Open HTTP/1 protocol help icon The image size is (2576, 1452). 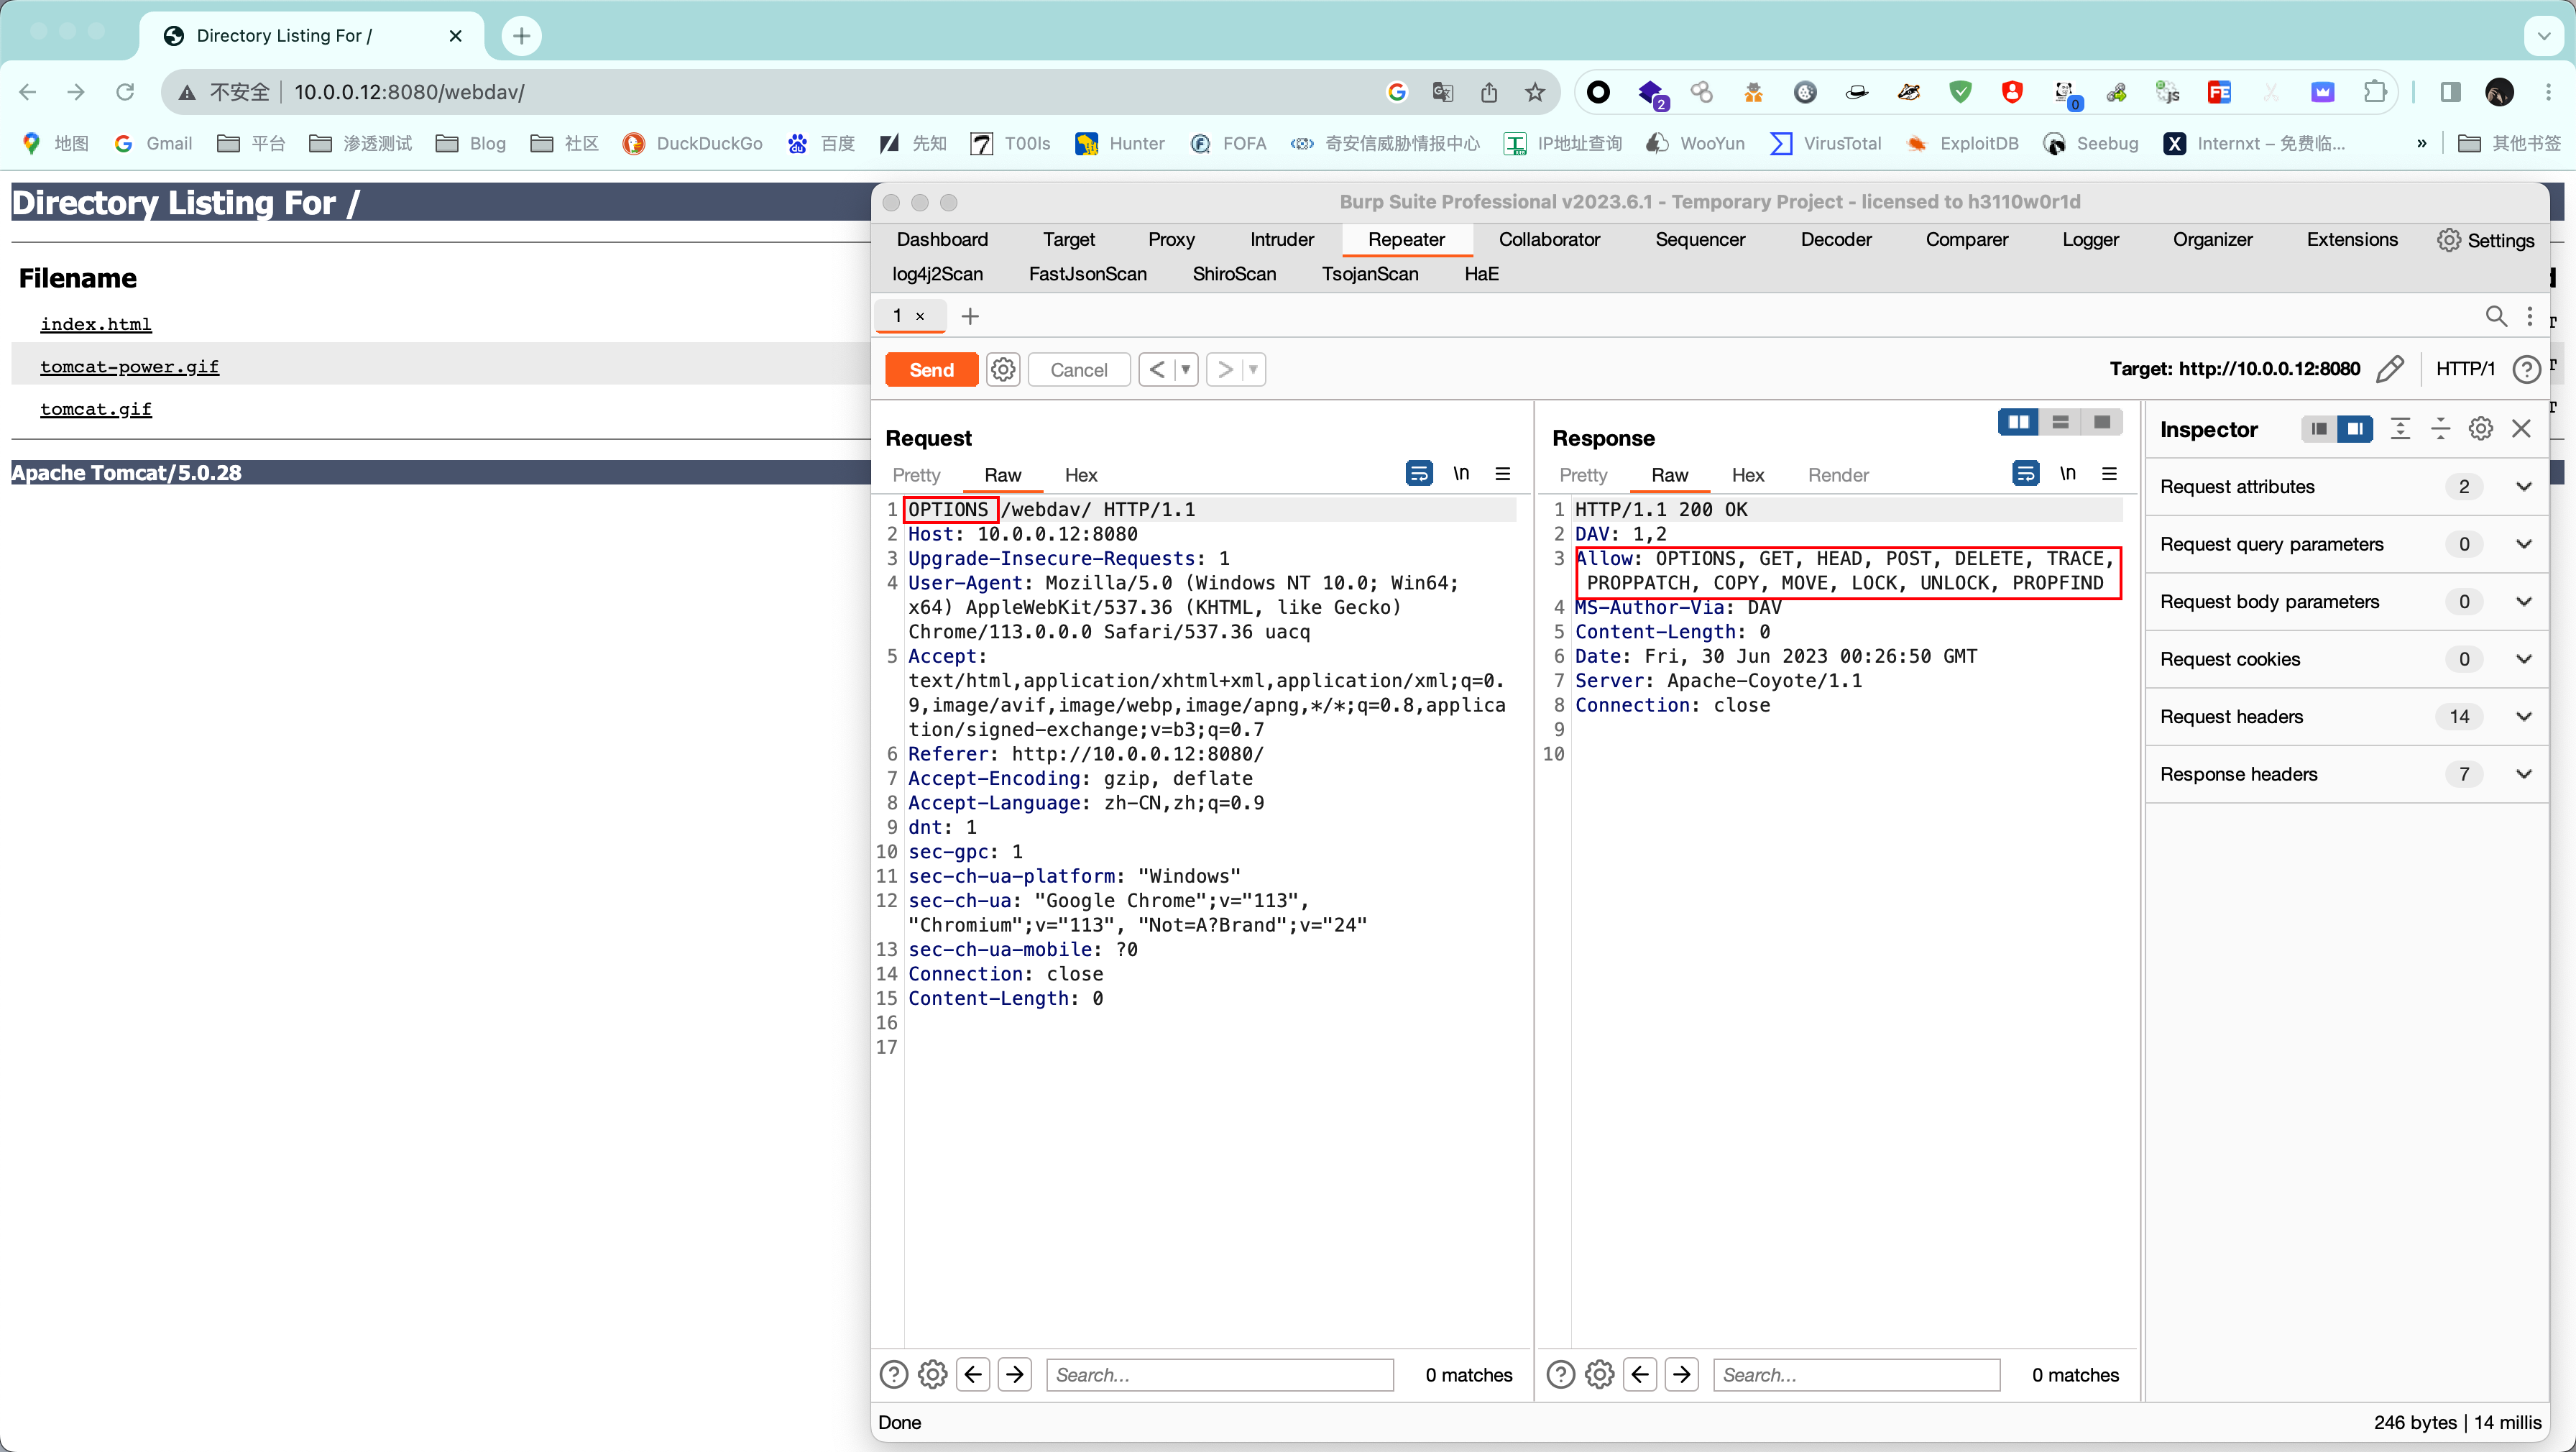pyautogui.click(x=2527, y=369)
